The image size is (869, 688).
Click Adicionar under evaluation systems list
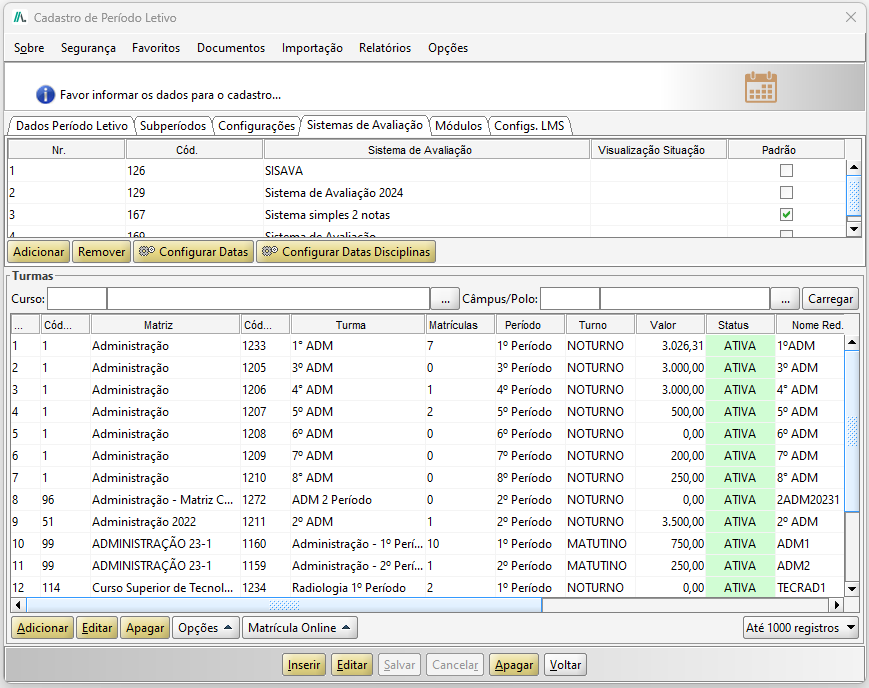[38, 252]
